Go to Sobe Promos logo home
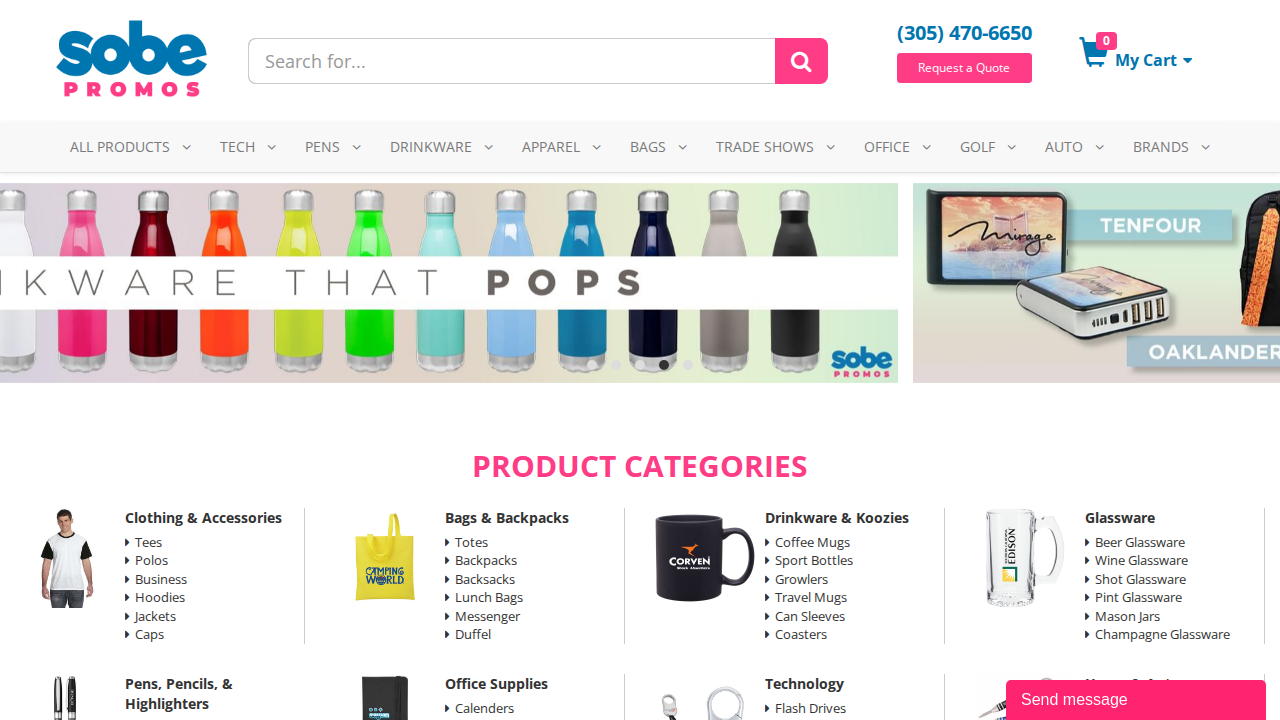Viewport: 1280px width, 720px height. click(x=132, y=59)
